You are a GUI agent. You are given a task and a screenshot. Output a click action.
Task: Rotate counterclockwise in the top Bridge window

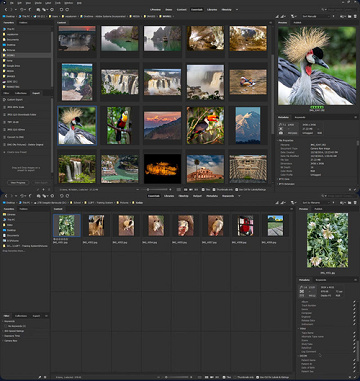pyautogui.click(x=61, y=9)
